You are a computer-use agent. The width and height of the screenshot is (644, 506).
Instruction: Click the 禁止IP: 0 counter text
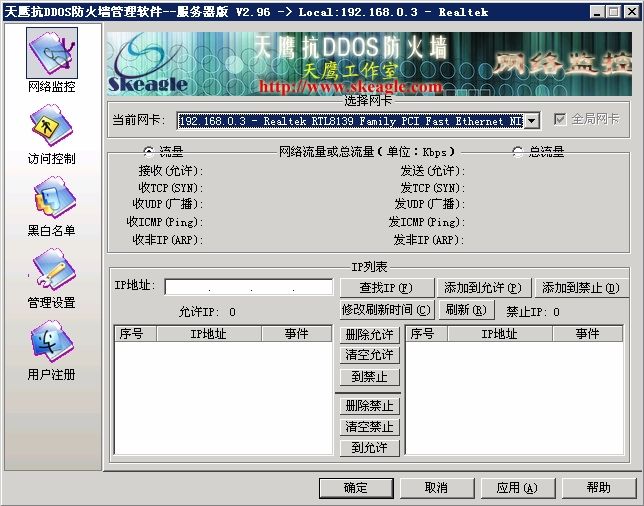tap(533, 312)
